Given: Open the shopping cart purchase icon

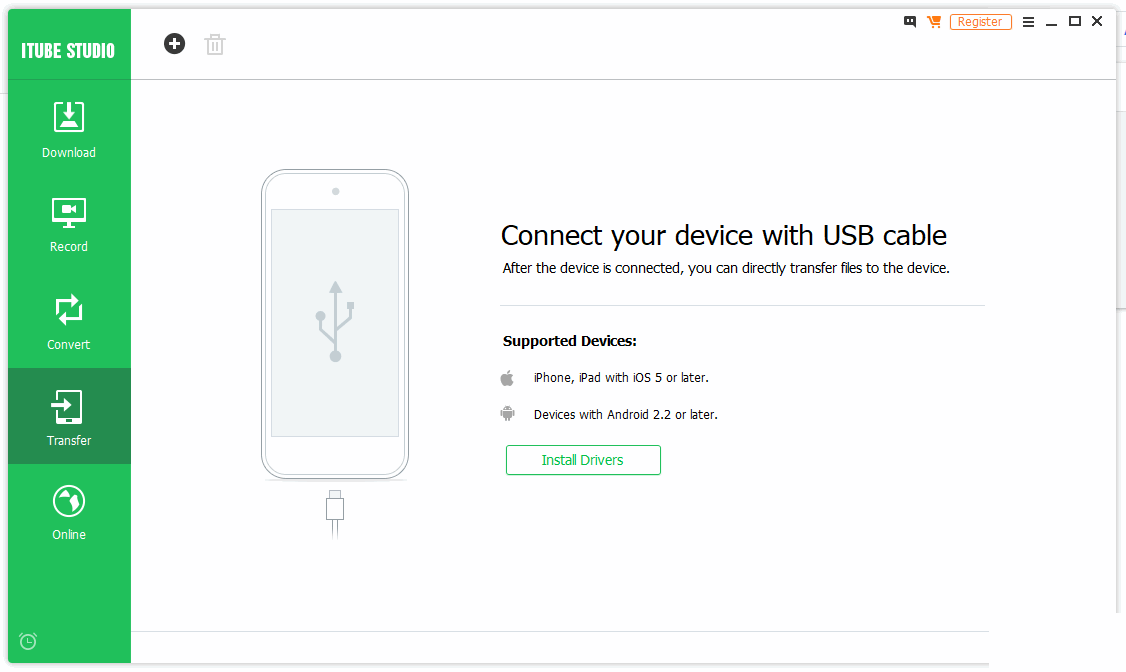Looking at the screenshot, I should pyautogui.click(x=934, y=22).
